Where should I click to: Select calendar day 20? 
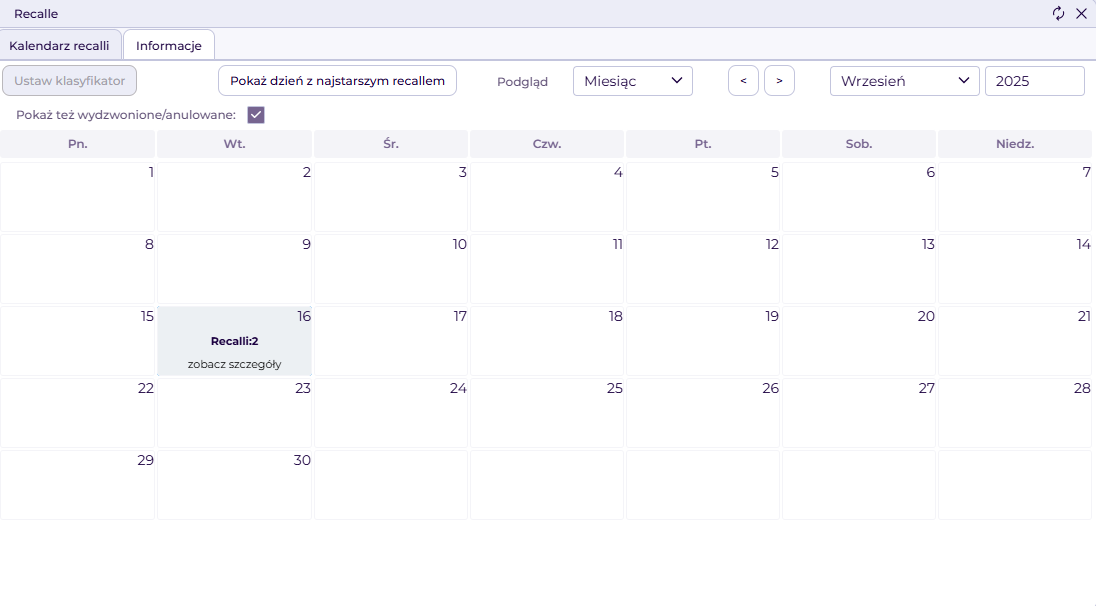tap(859, 341)
